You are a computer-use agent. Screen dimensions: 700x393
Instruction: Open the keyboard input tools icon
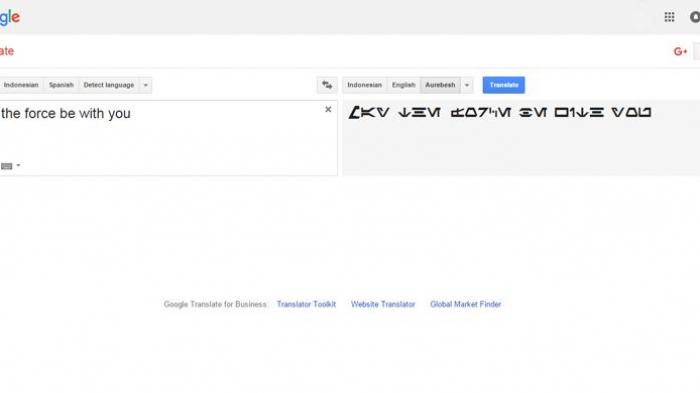pos(6,166)
